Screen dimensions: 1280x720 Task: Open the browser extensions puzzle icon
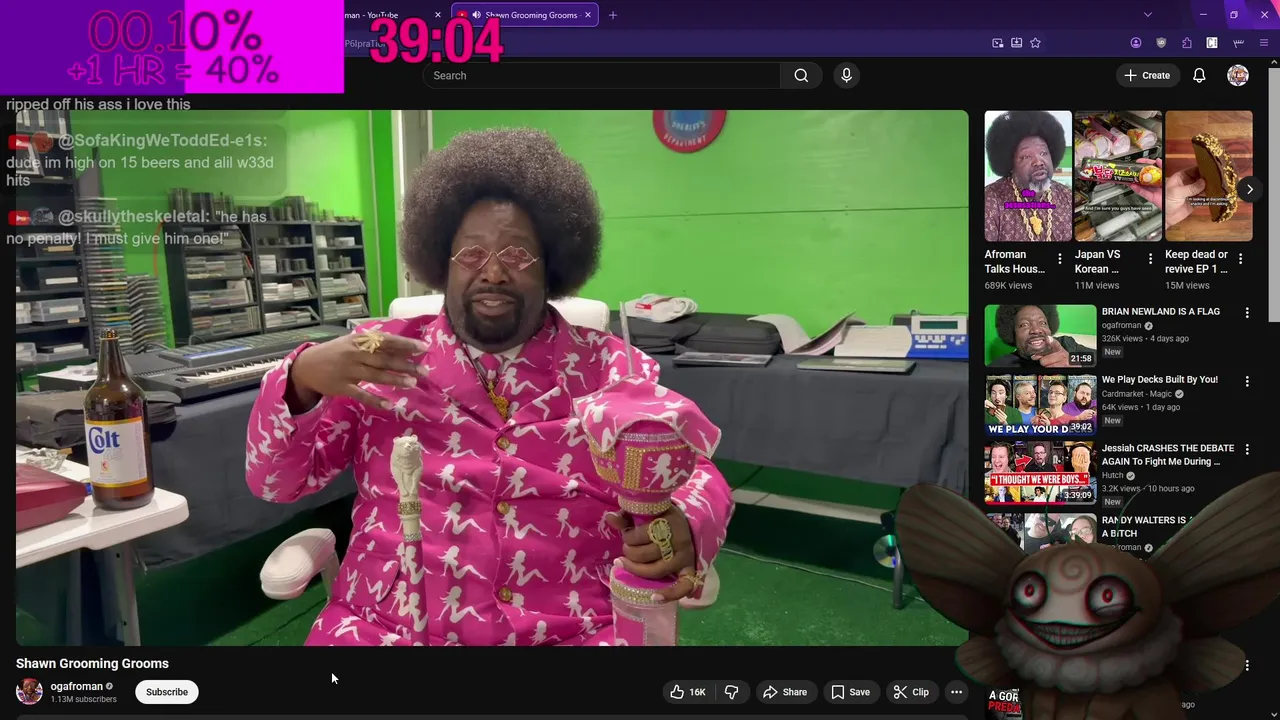click(1186, 43)
